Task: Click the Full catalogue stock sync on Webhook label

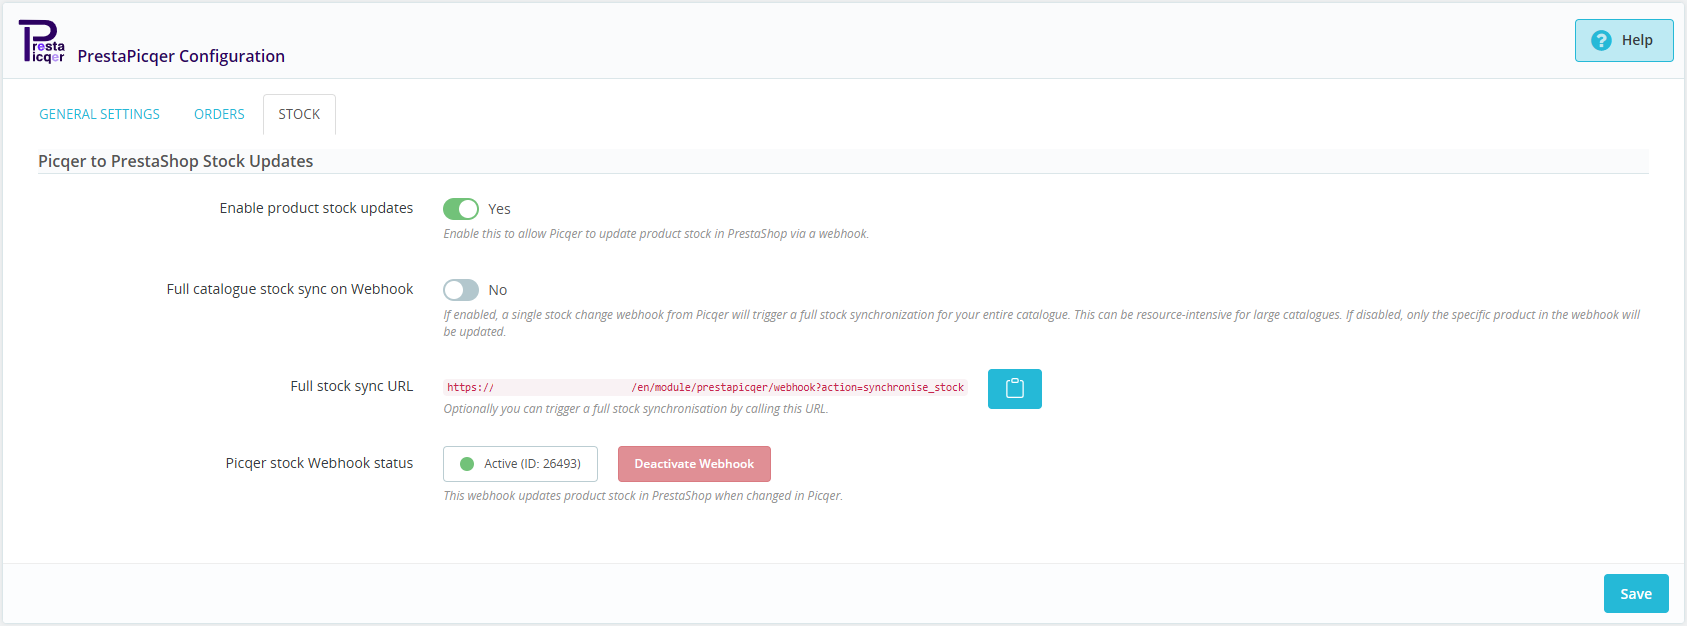Action: click(x=289, y=289)
